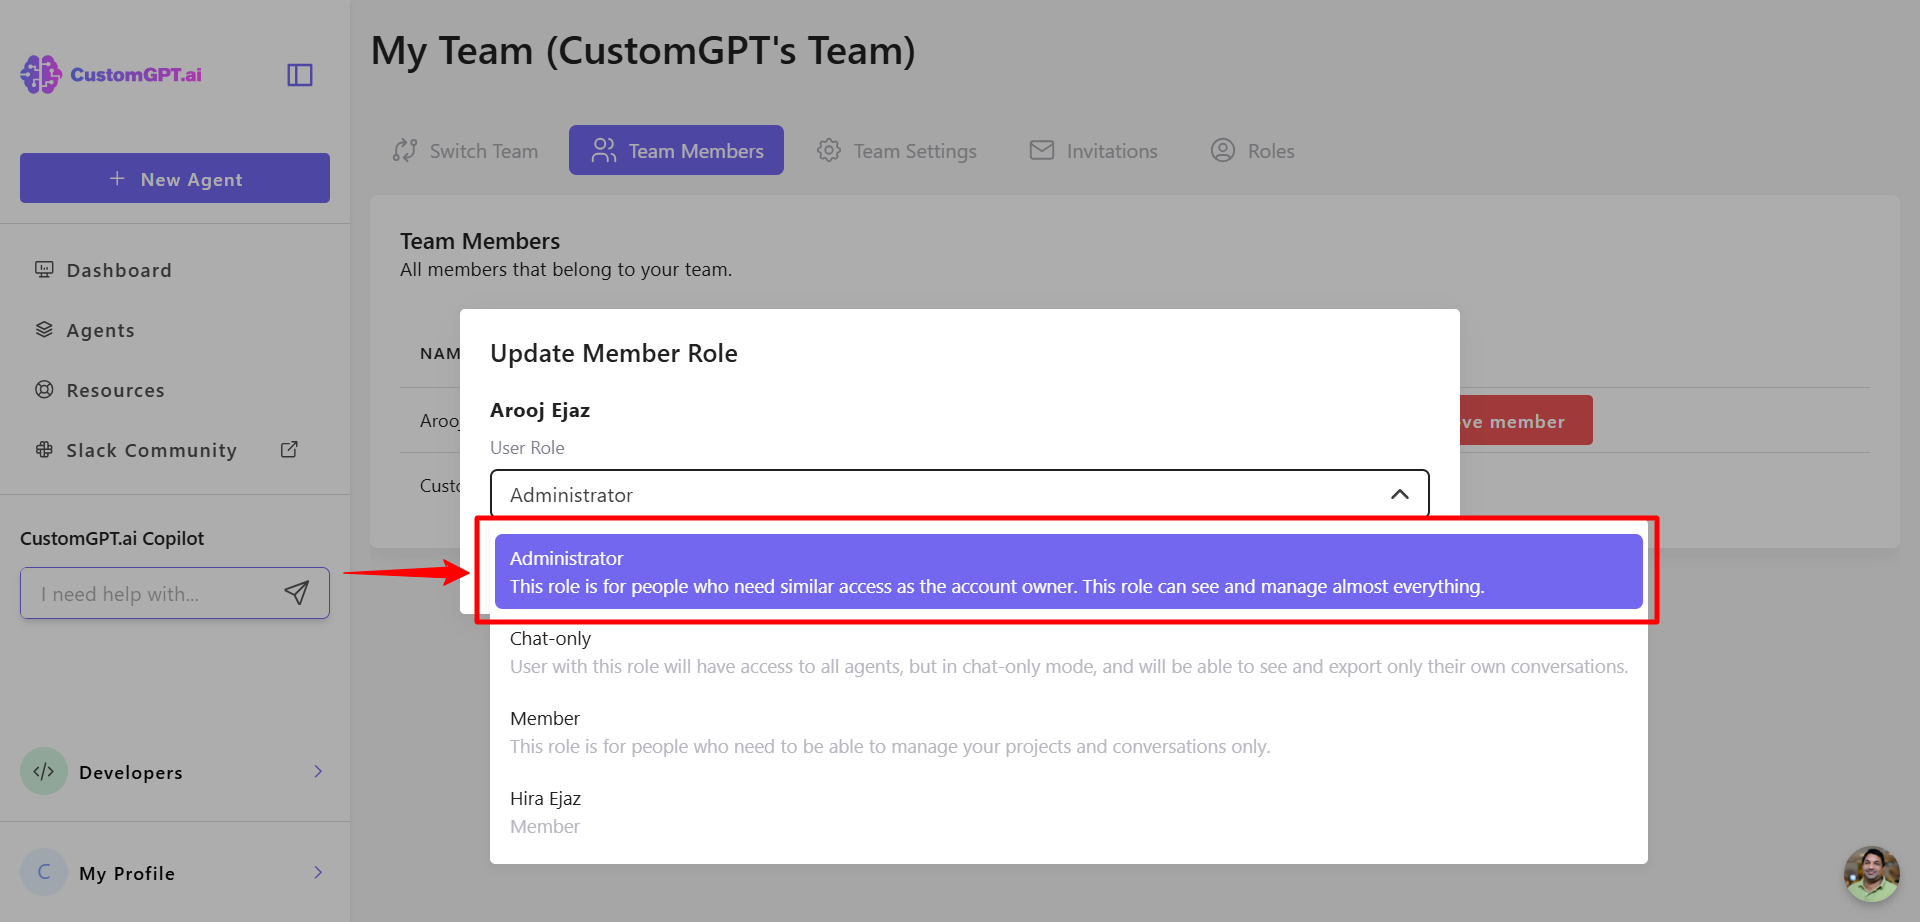Open My Profile in sidebar
1920x922 pixels.
click(175, 872)
